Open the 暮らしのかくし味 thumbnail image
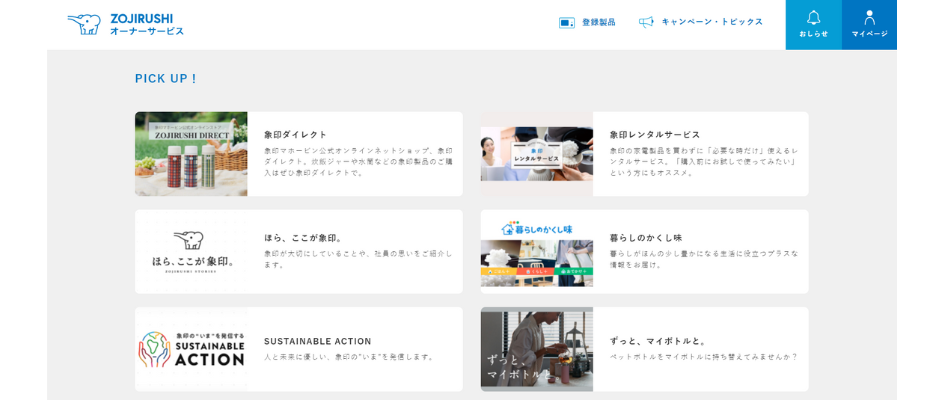This screenshot has height=400, width=944. click(x=536, y=252)
